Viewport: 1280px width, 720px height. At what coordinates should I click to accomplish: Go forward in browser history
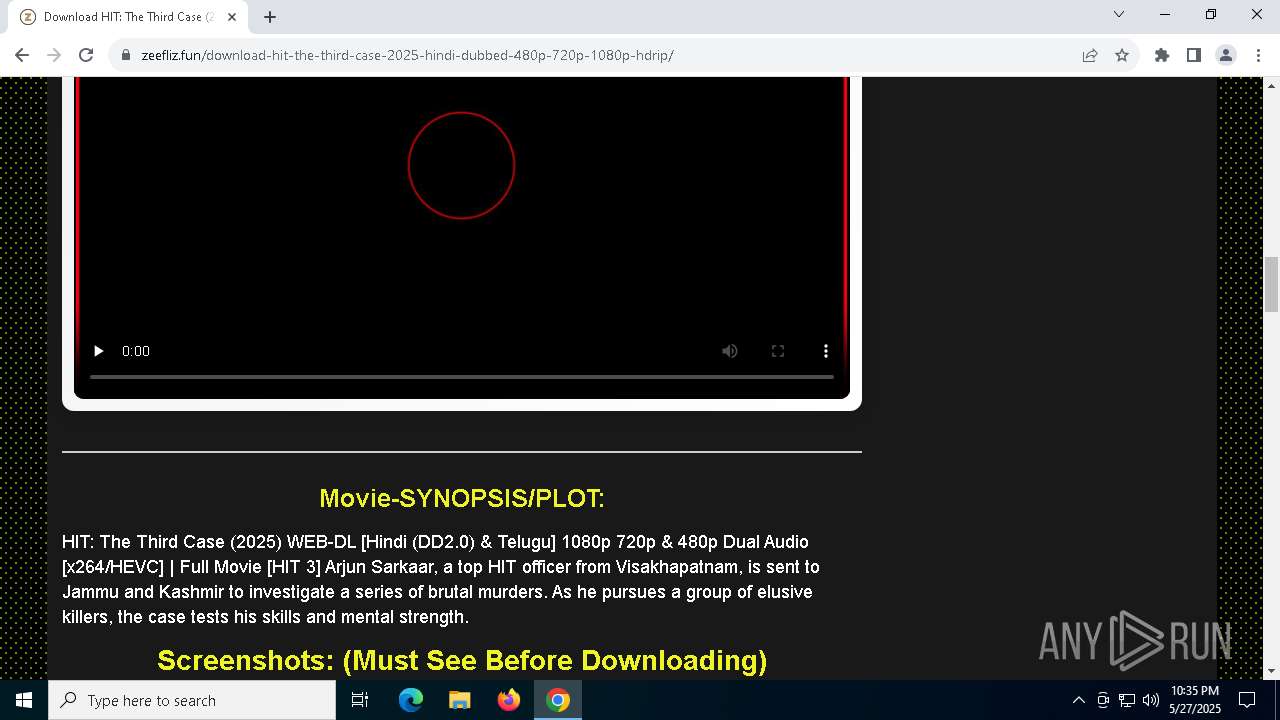[x=54, y=55]
